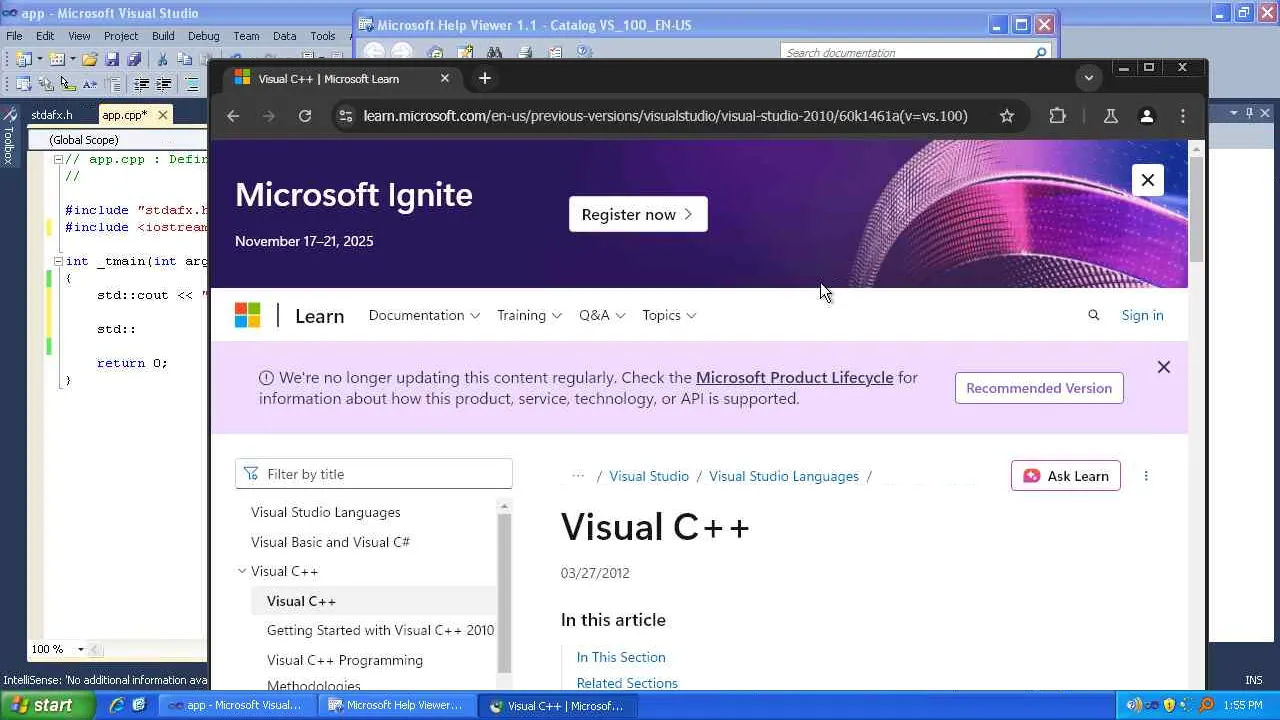The image size is (1280, 720).
Task: Click the Save icon in Visual Studio toolbar
Action: (x=112, y=60)
